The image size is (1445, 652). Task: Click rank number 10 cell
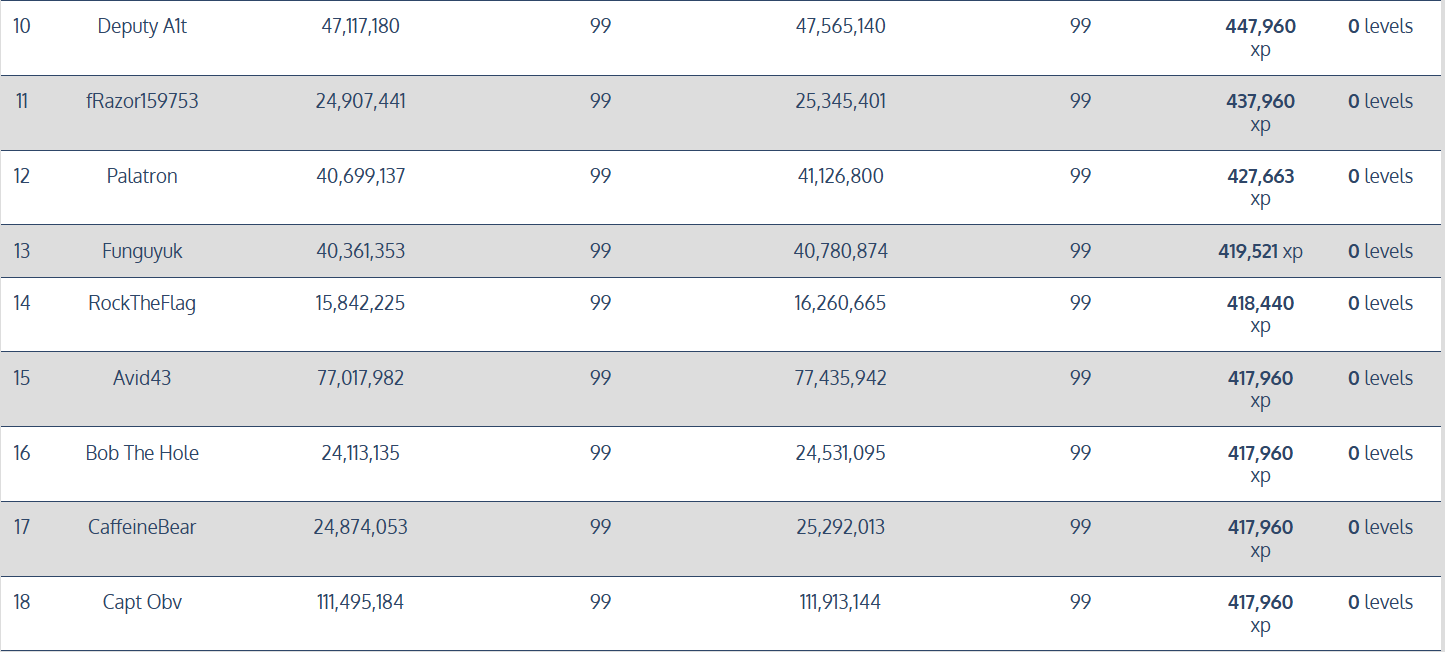click(x=22, y=27)
